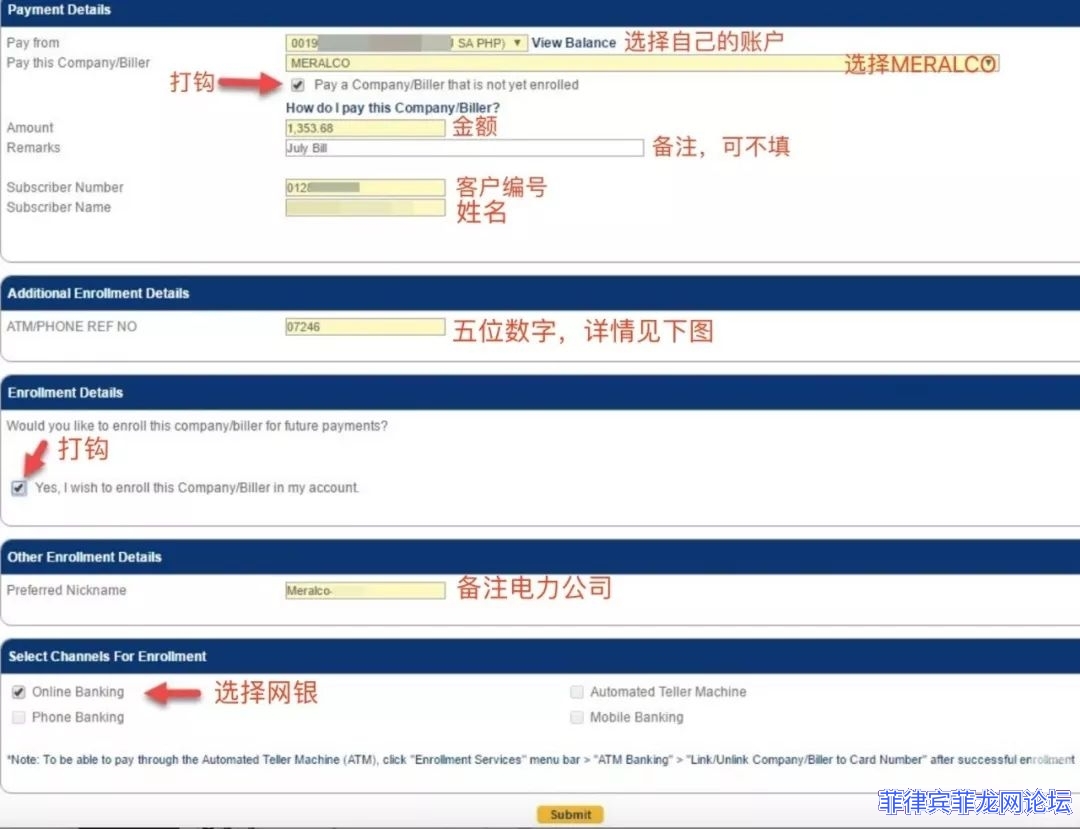1080x829 pixels.
Task: Toggle the Online Banking checkbox
Action: point(19,692)
